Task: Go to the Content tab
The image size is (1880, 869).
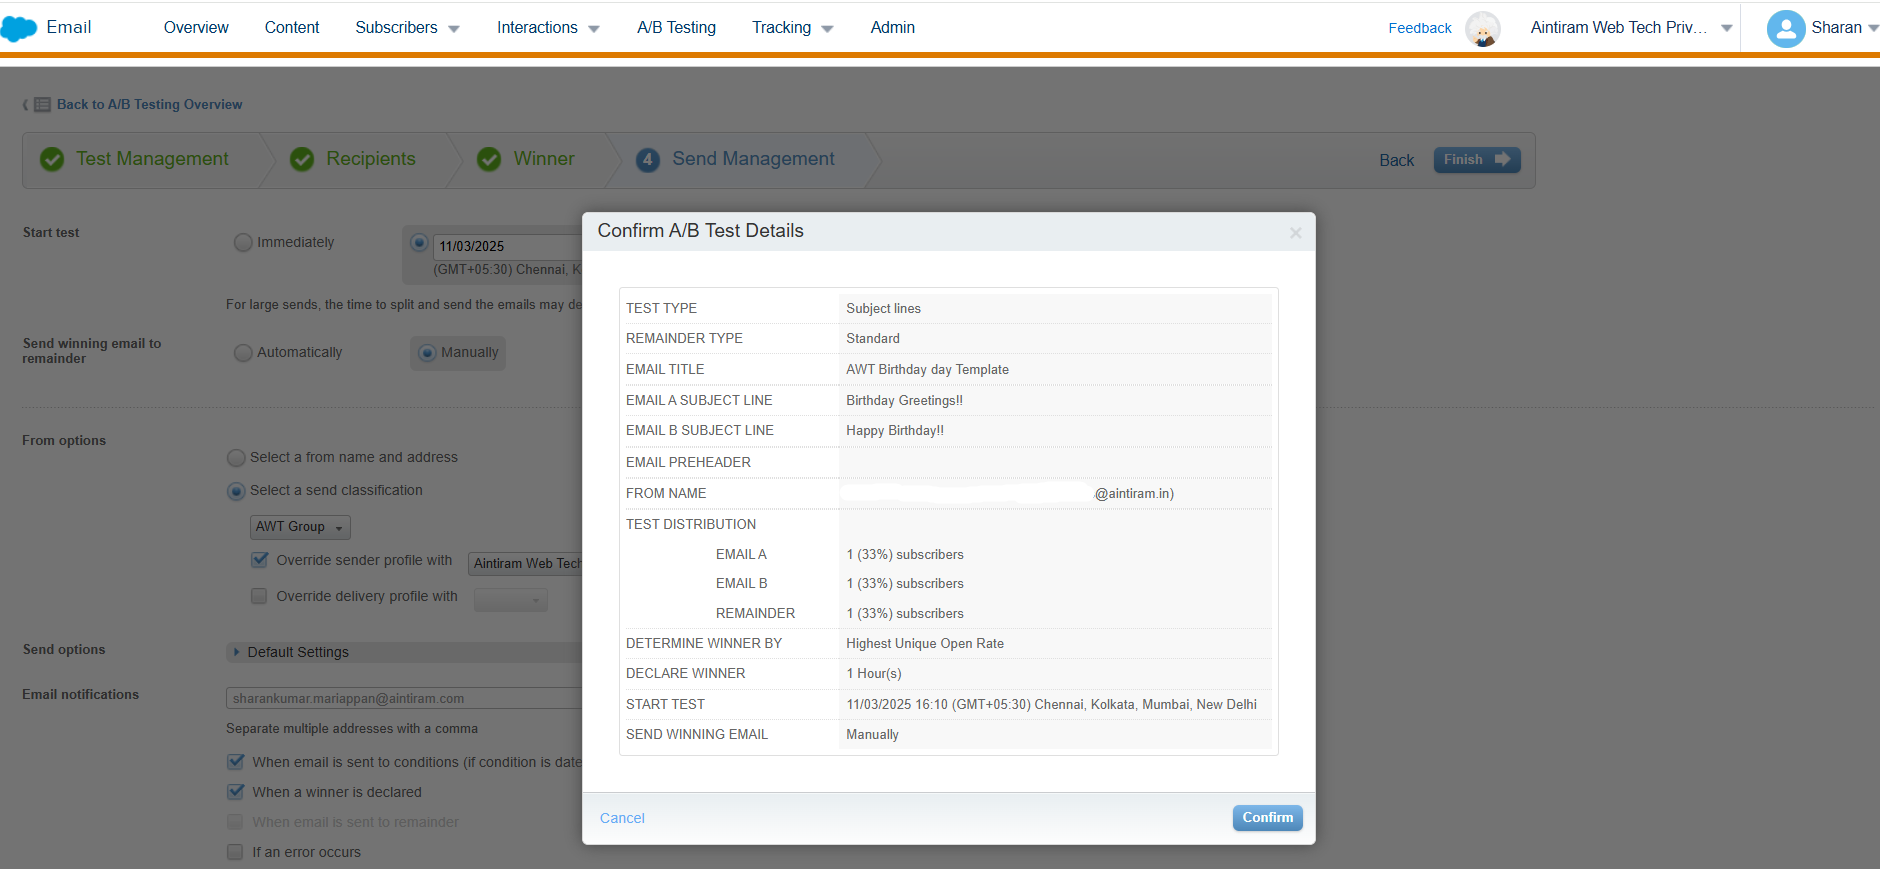Action: [292, 28]
